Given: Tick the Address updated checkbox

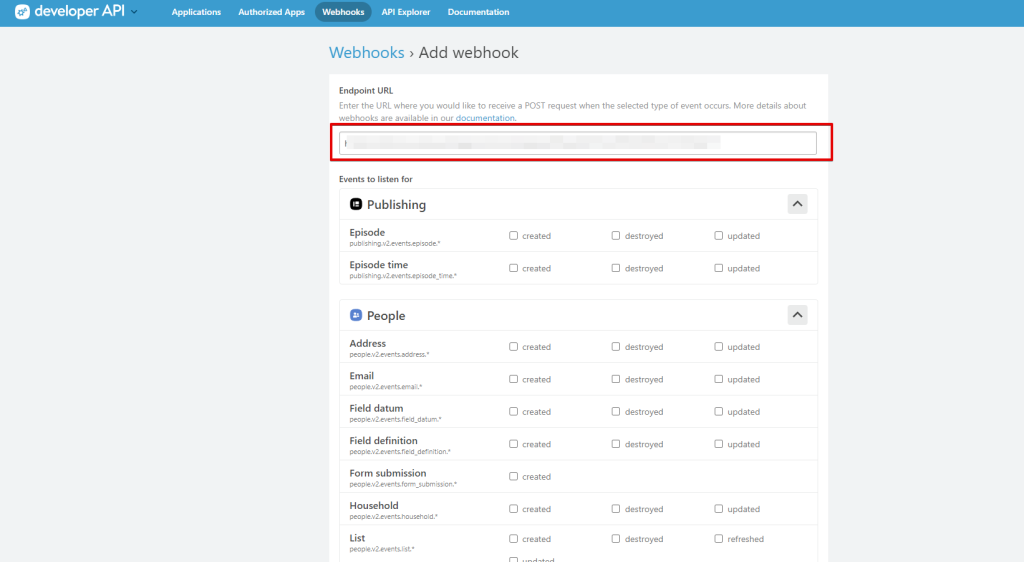Looking at the screenshot, I should pyautogui.click(x=719, y=347).
